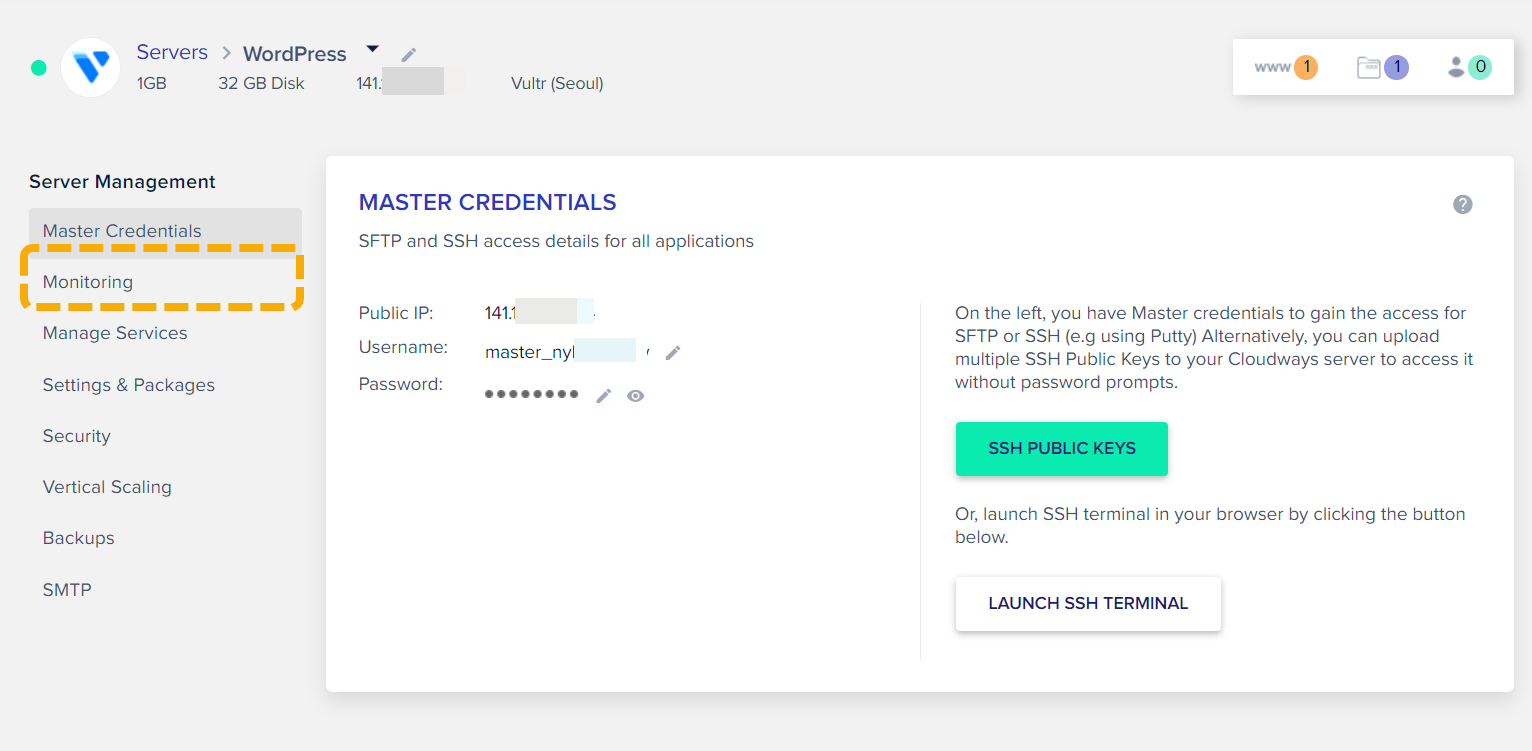
Task: Click the WordPress server name
Action: (x=295, y=54)
